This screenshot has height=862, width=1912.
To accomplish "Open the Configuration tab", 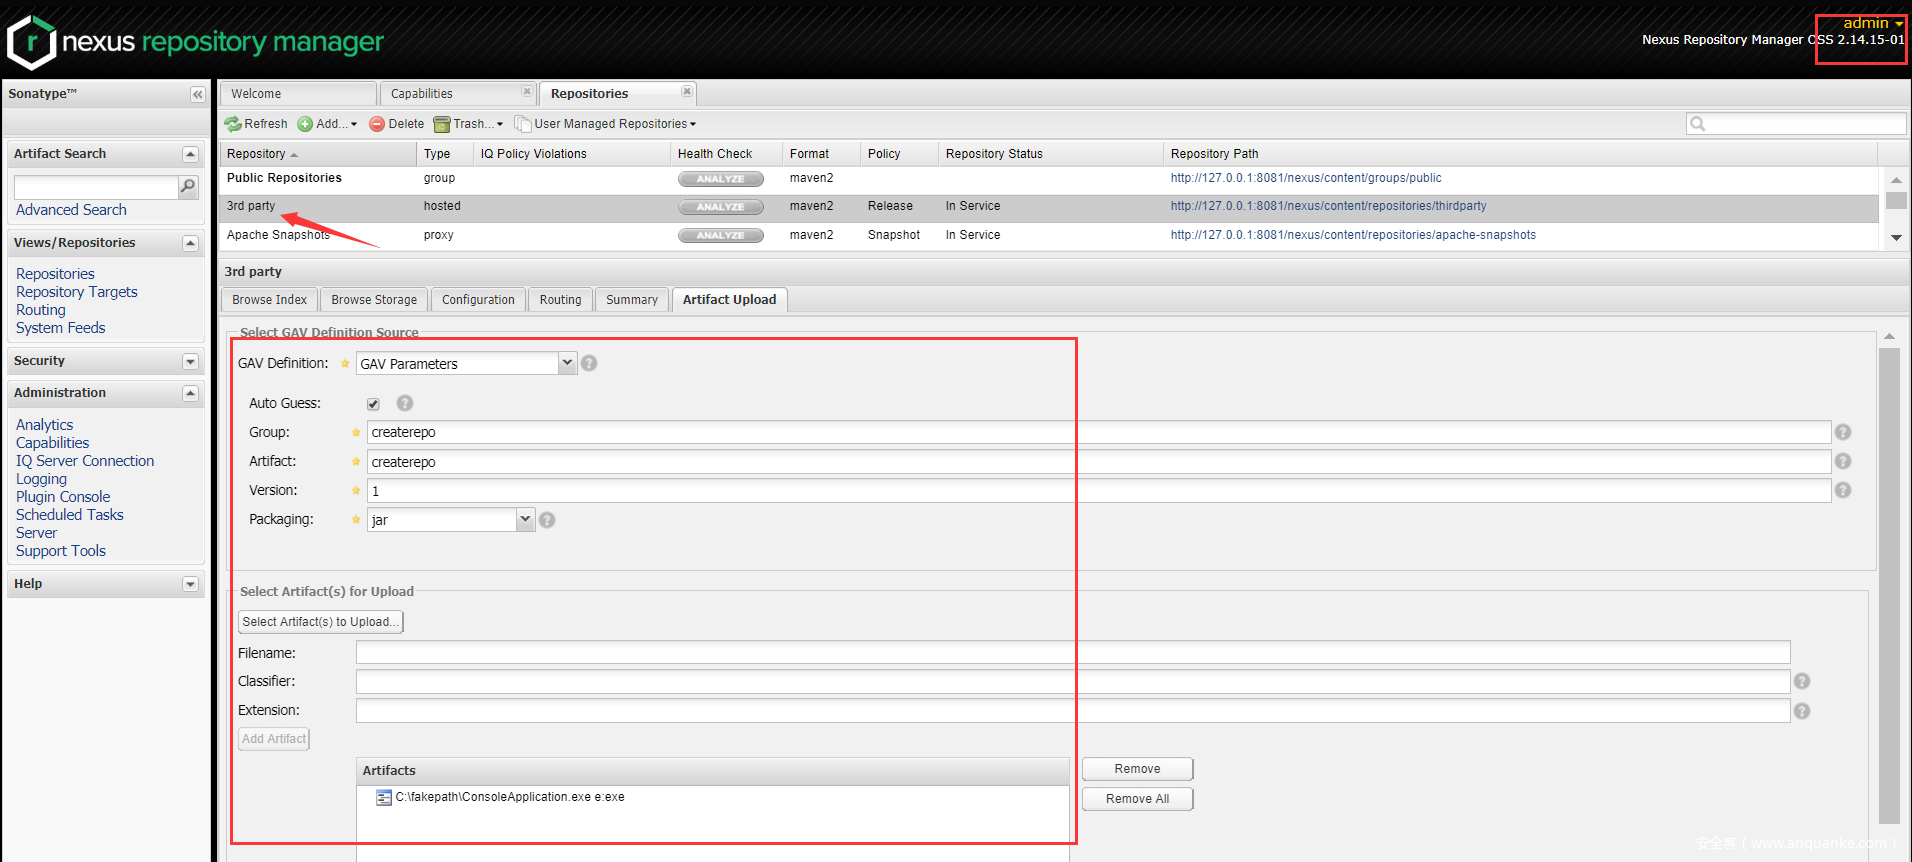I will pos(478,300).
